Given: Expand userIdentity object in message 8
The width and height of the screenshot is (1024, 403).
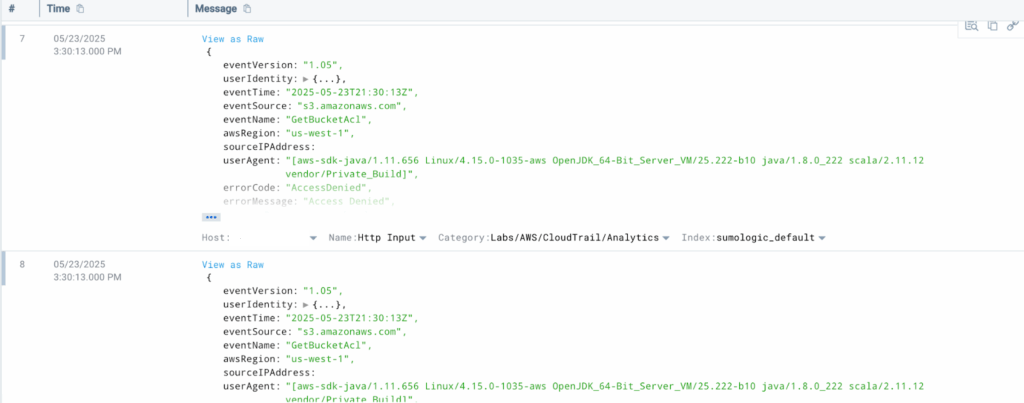Looking at the screenshot, I should (306, 305).
